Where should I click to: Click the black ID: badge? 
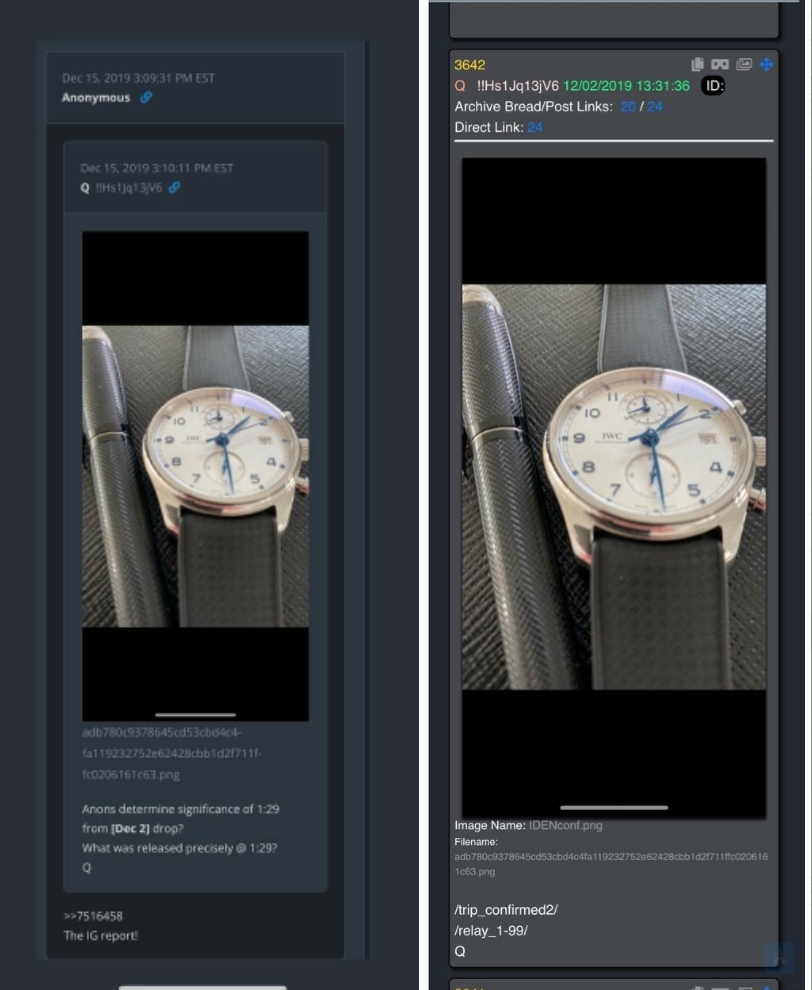point(713,86)
